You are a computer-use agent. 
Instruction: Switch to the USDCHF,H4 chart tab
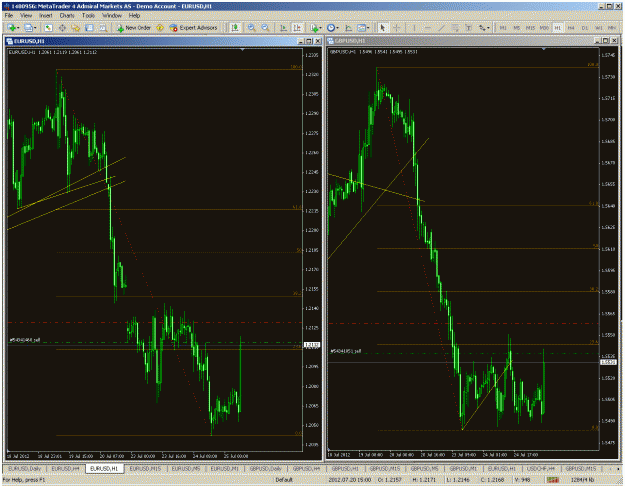pyautogui.click(x=540, y=468)
